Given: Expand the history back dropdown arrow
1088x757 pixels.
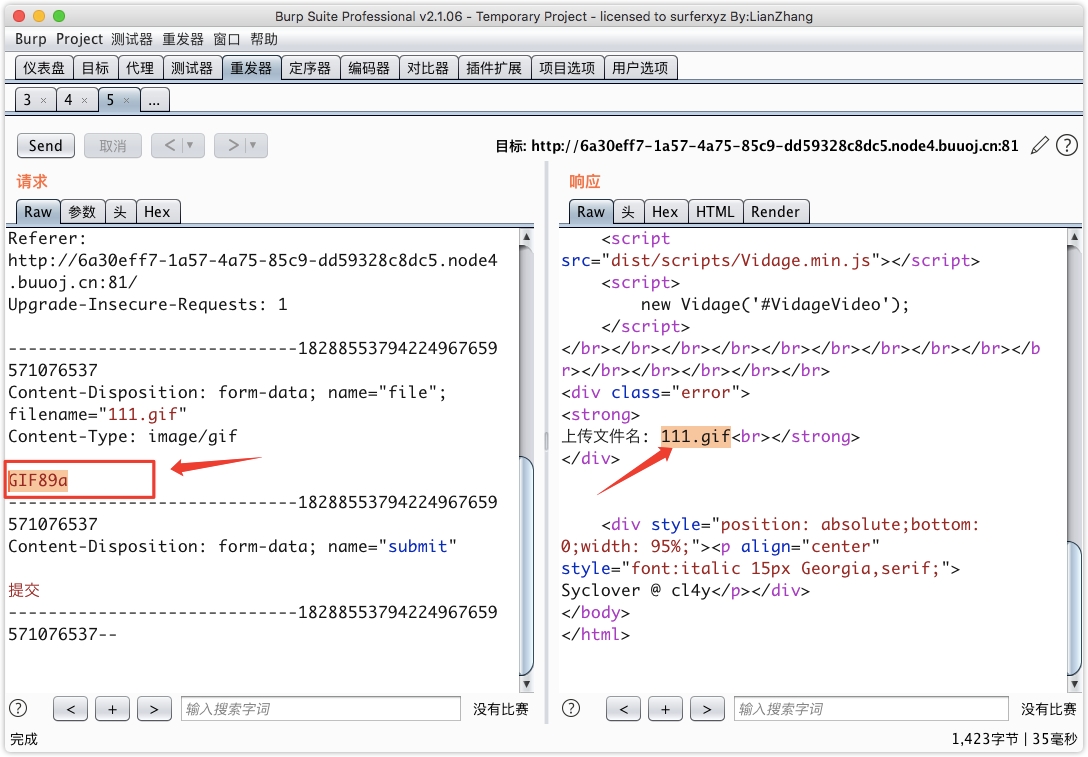Looking at the screenshot, I should coord(191,146).
